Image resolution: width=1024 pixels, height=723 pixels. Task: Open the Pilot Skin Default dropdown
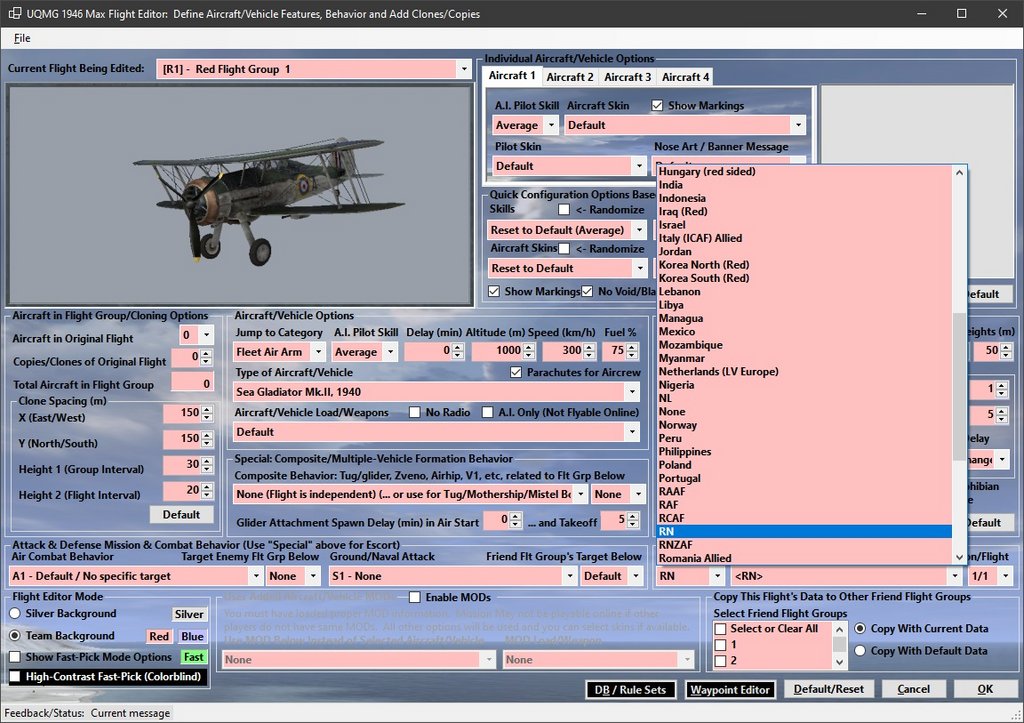point(639,166)
